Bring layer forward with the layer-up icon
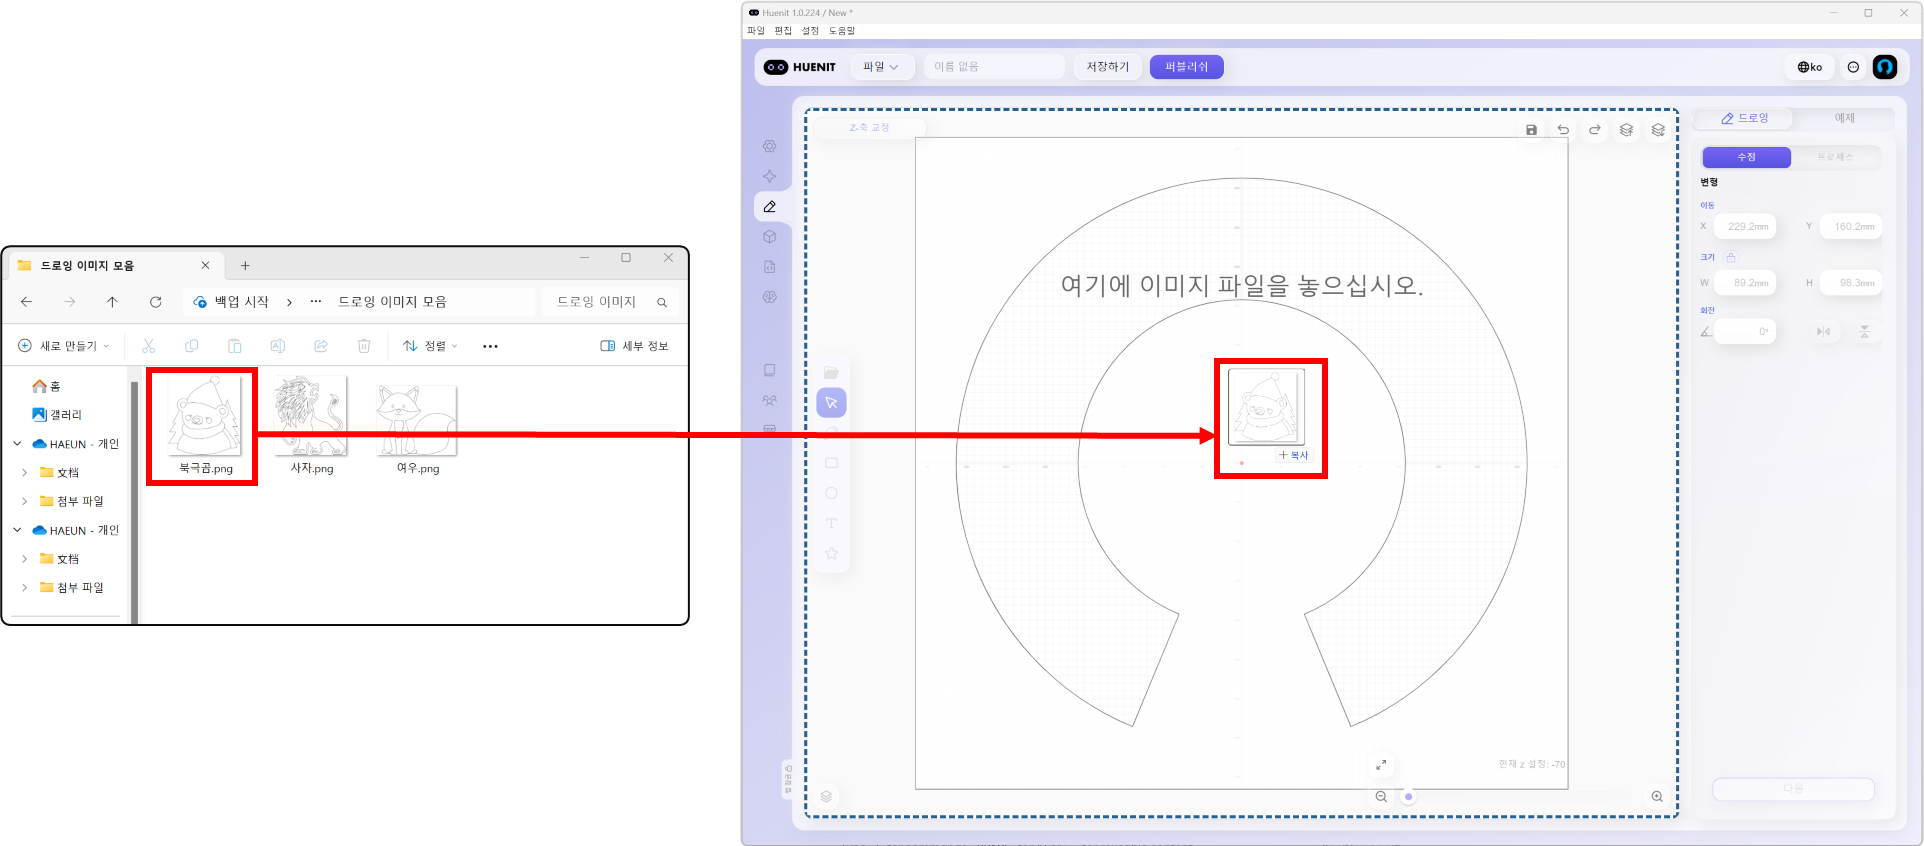 pyautogui.click(x=1627, y=130)
